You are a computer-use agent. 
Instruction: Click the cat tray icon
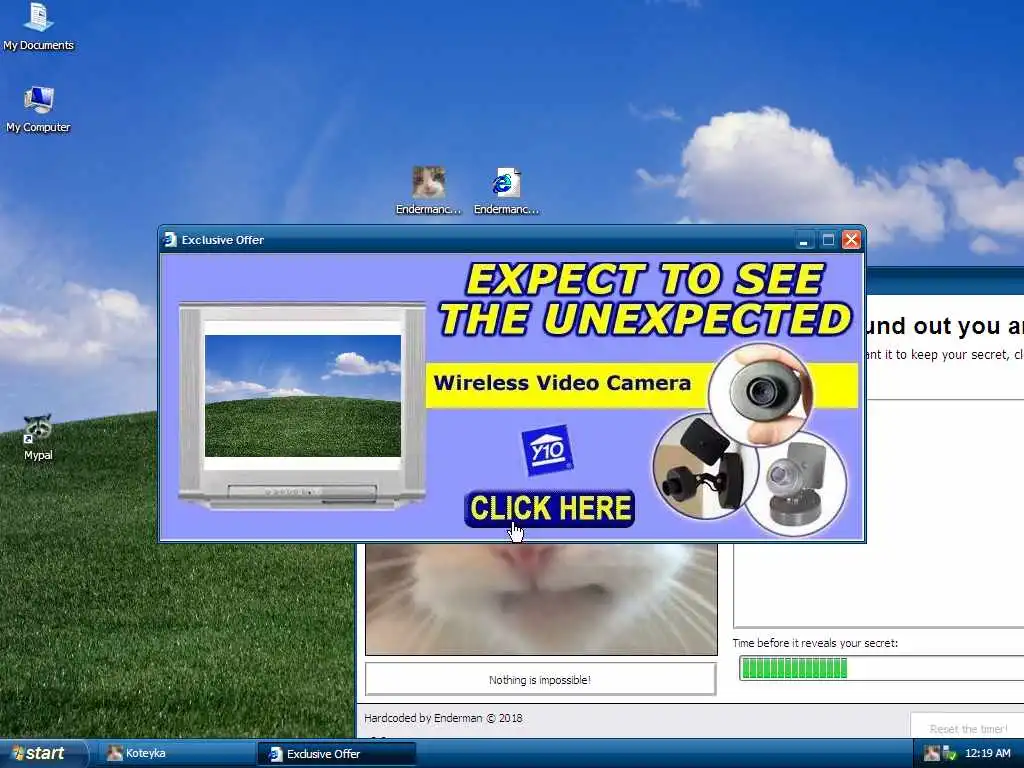coord(932,754)
